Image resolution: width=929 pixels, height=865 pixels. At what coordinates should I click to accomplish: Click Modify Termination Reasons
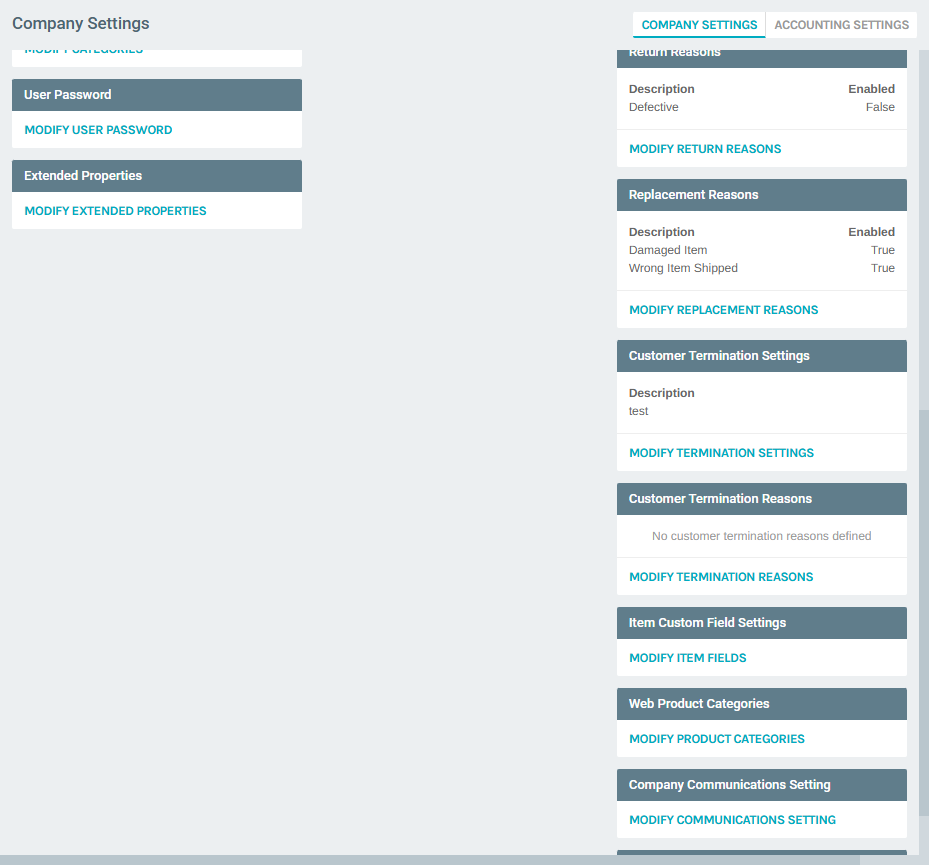coord(721,576)
